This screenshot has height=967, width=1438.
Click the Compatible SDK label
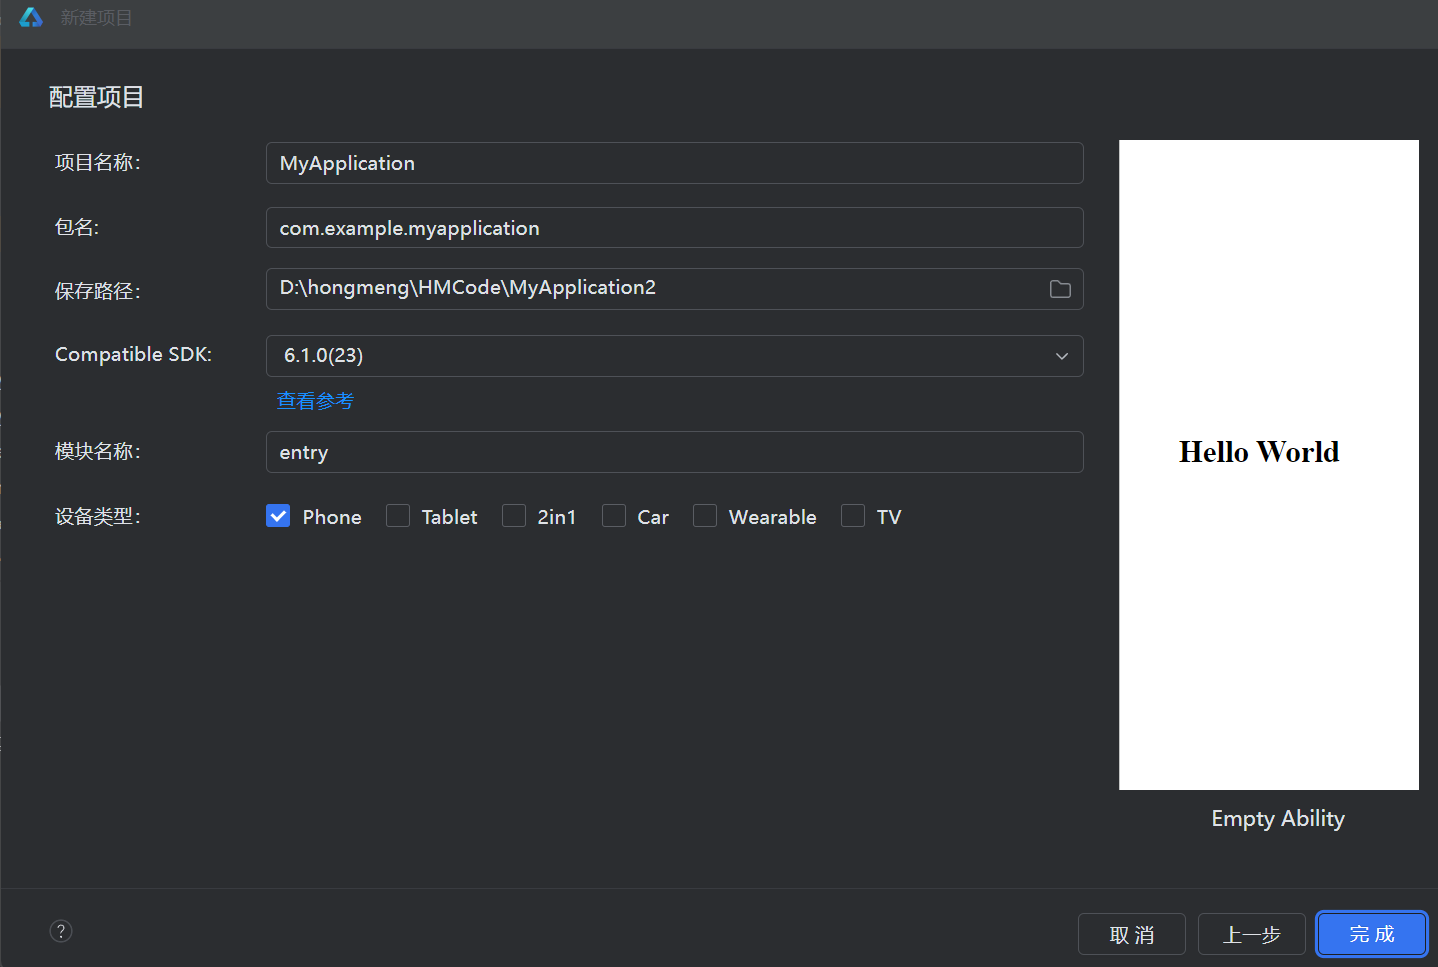click(134, 355)
